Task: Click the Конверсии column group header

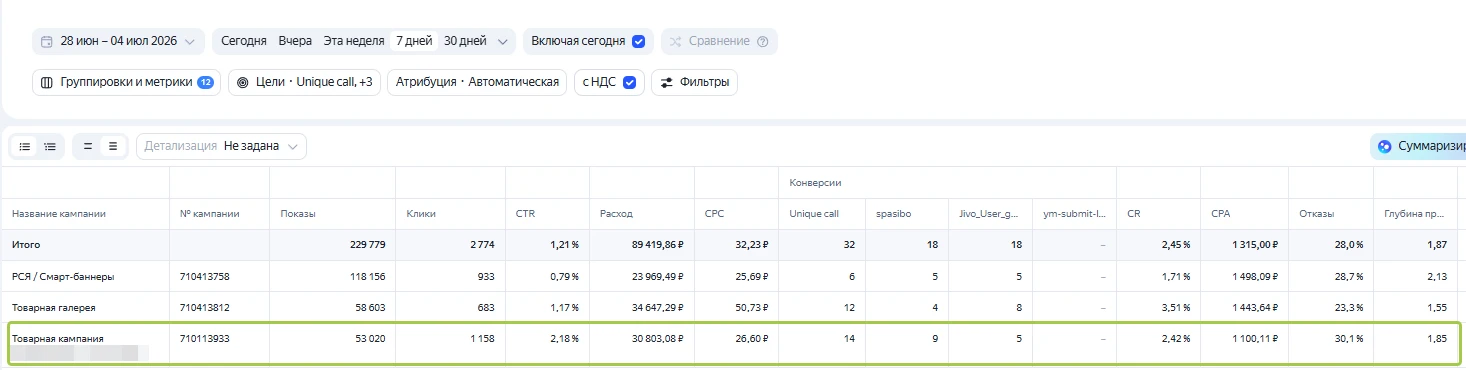Action: [x=815, y=182]
